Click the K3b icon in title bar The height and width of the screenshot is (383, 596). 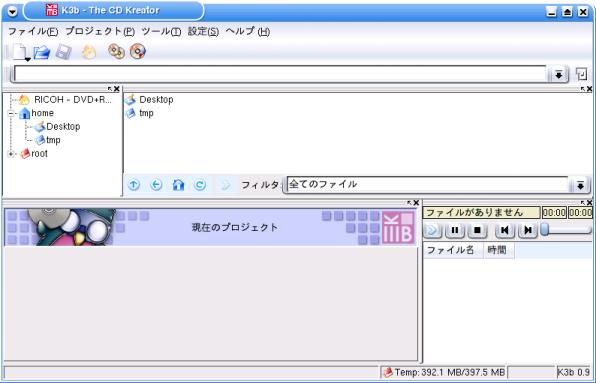pyautogui.click(x=52, y=10)
